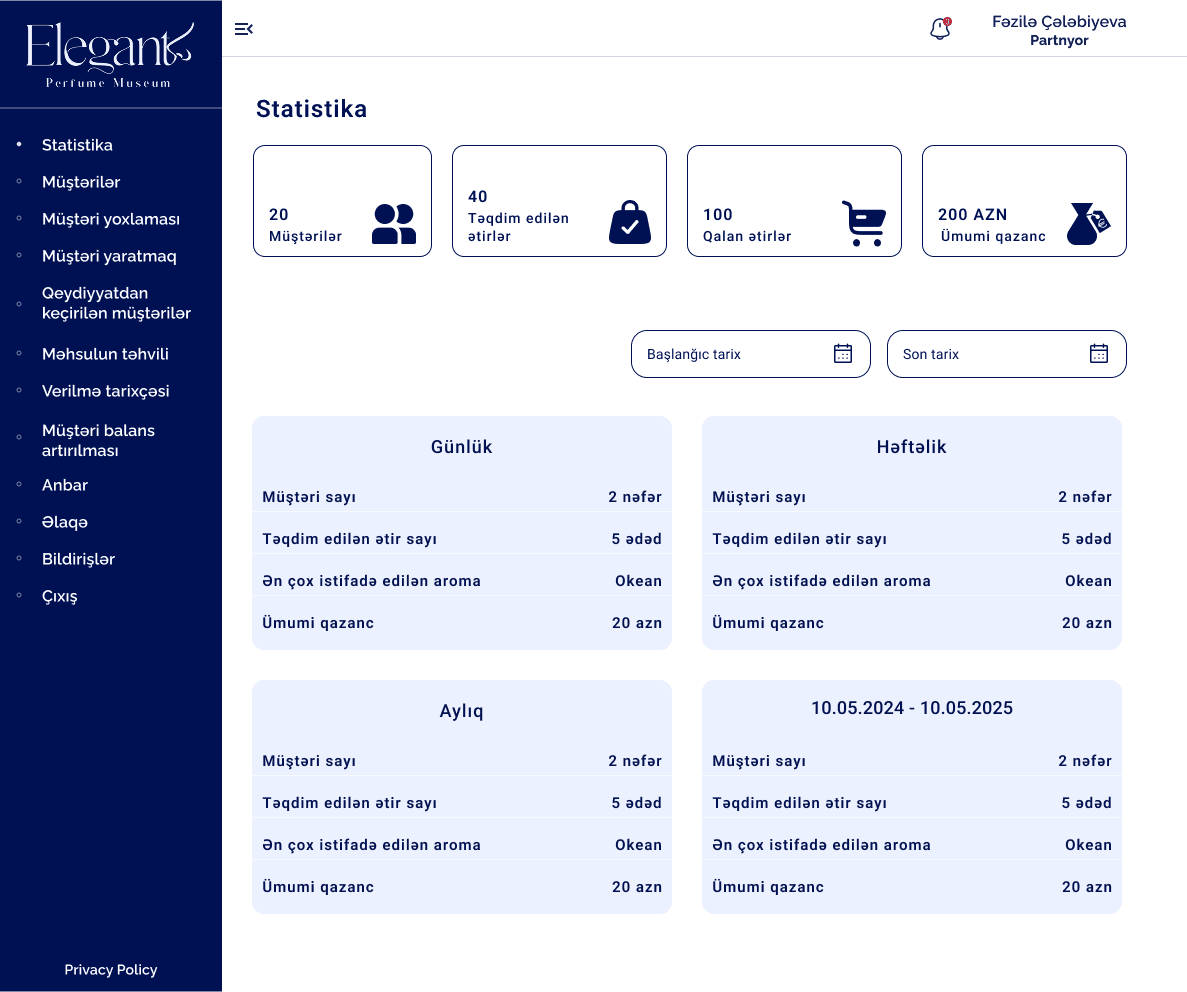The image size is (1187, 992).
Task: Open the notification bell icon
Action: (x=940, y=29)
